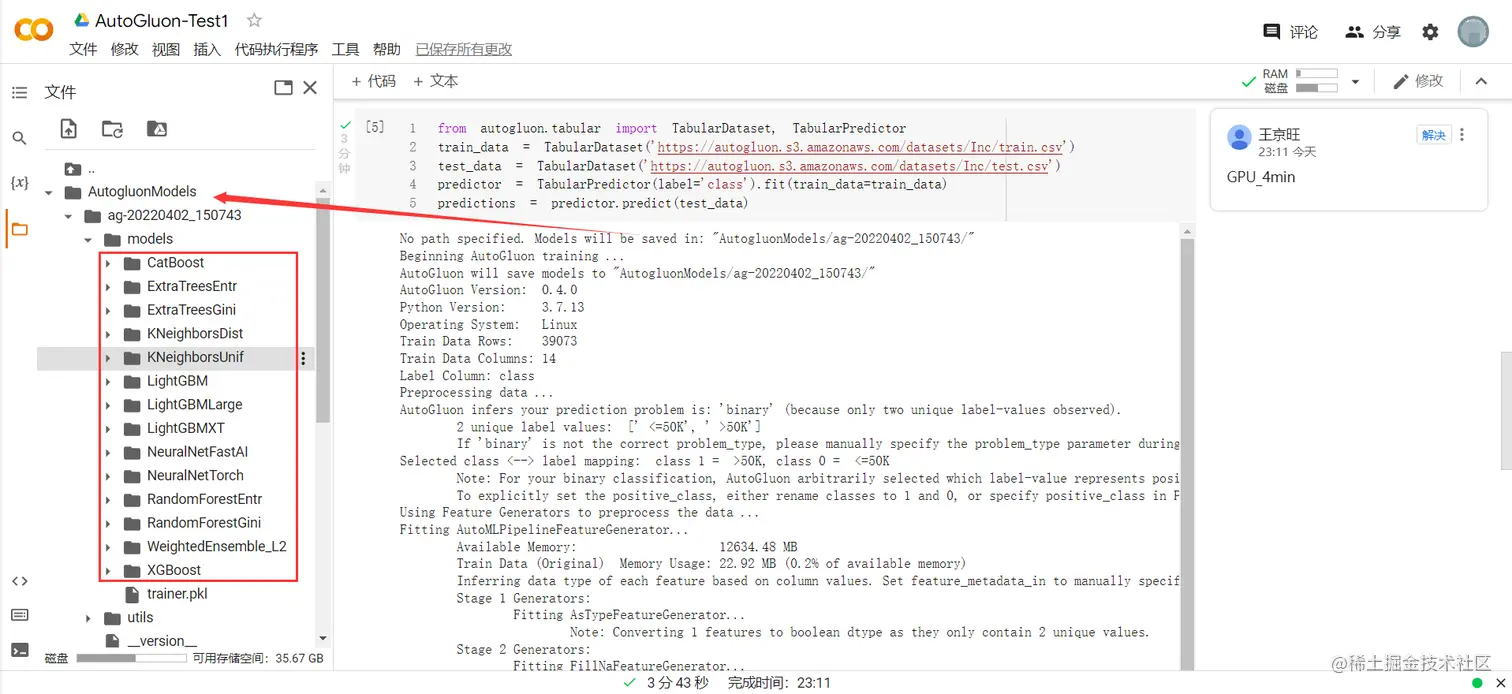
Task: Select the LightGBMXT folder
Action: [x=185, y=428]
